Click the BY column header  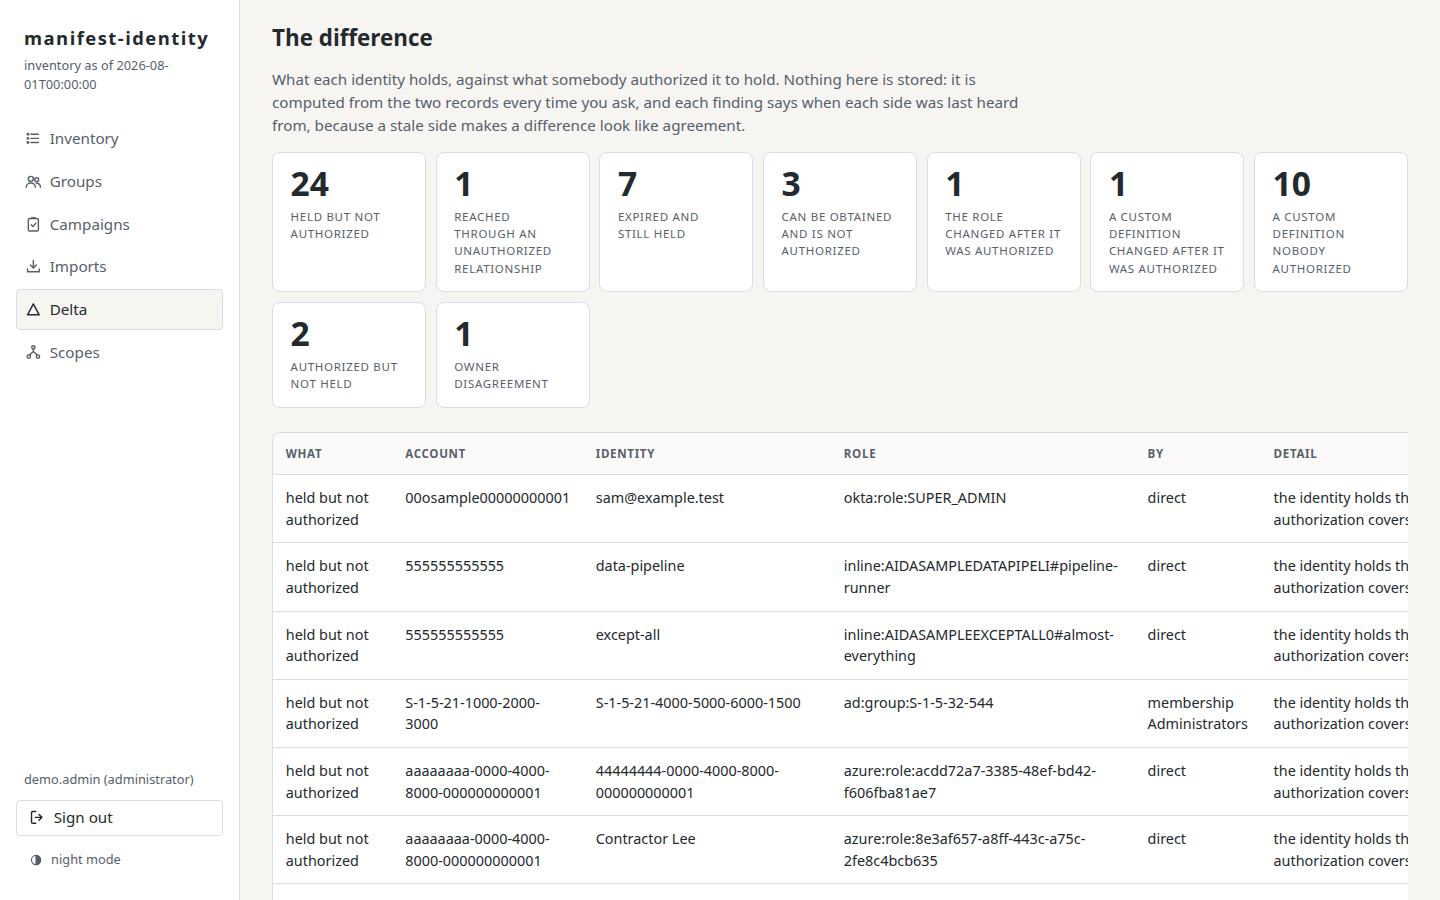1155,454
